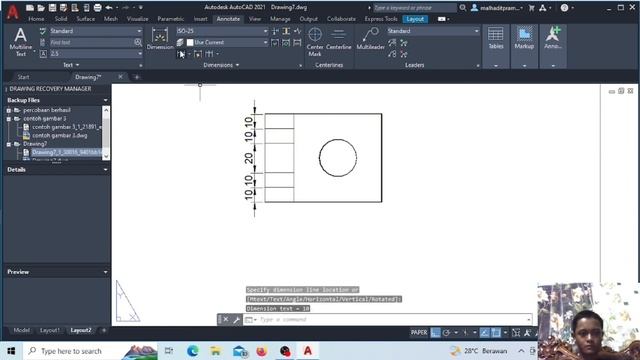This screenshot has width=640, height=360.
Task: Click the dimension layer override icon
Action: 180,42
